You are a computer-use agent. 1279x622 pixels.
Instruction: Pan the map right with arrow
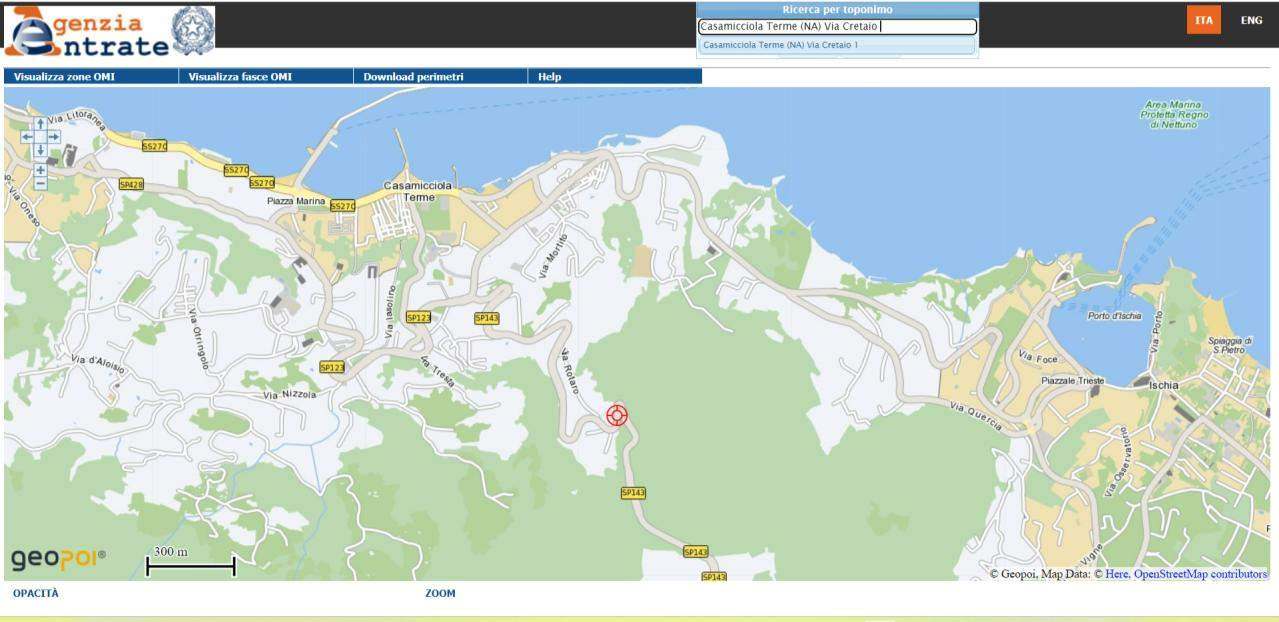tap(54, 137)
